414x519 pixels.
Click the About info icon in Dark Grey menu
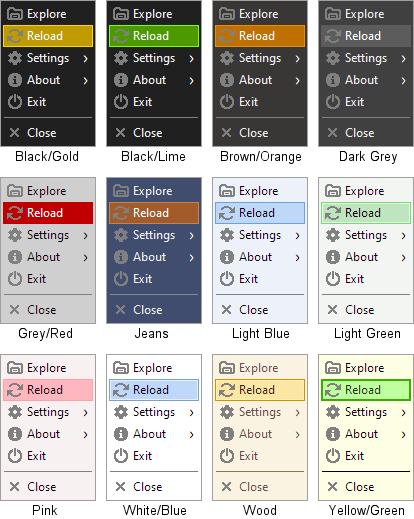(333, 80)
